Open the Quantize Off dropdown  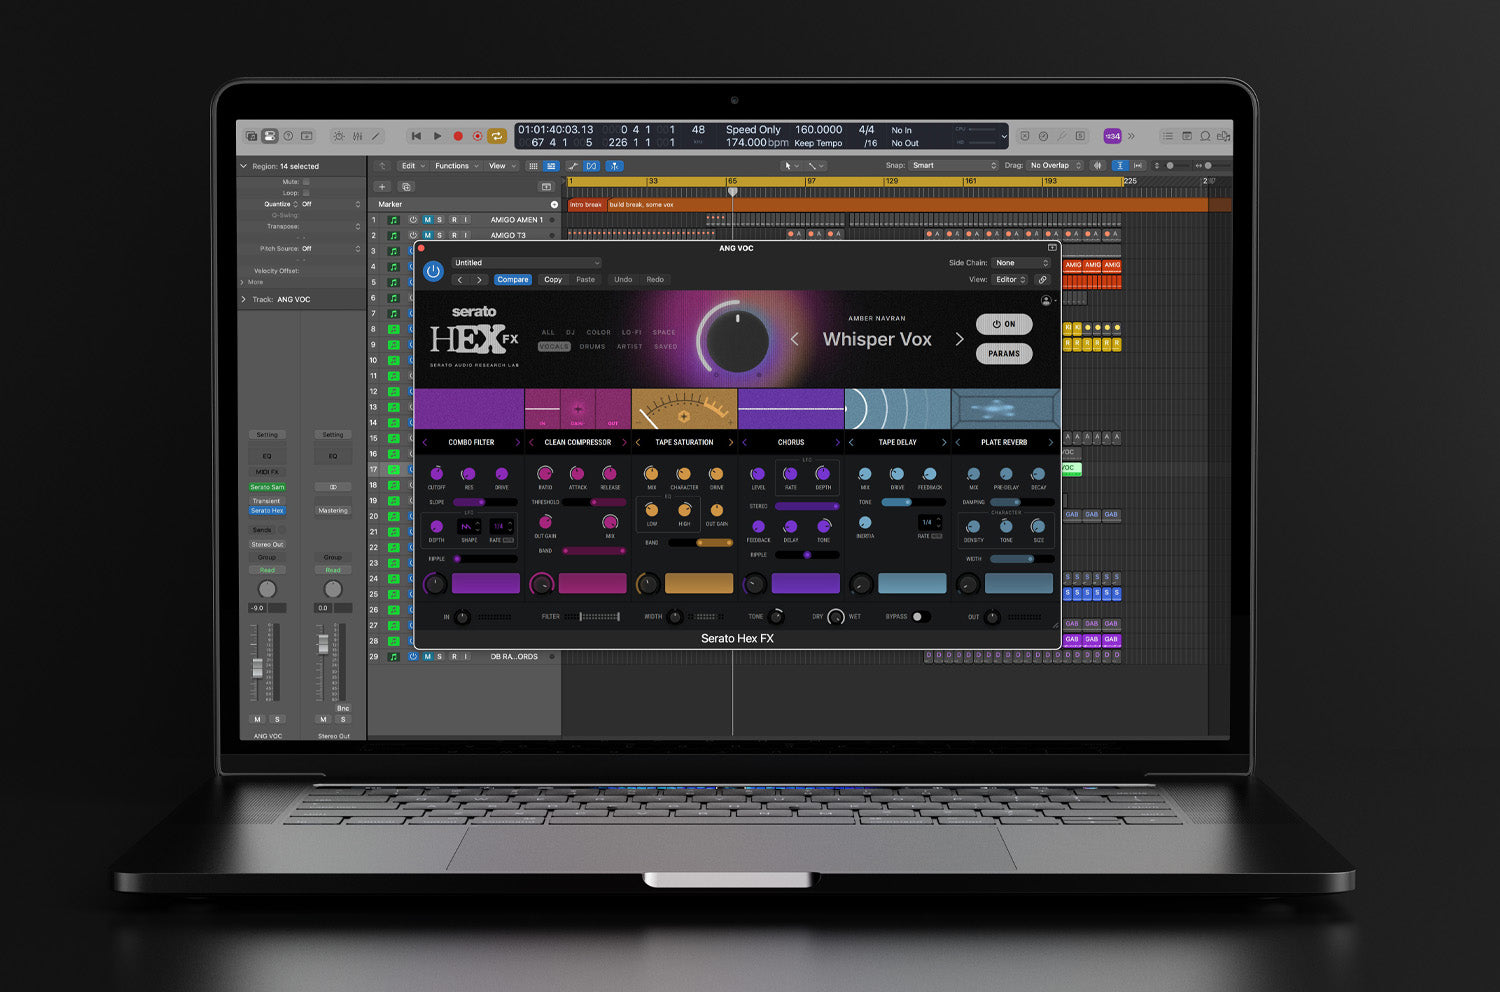tap(330, 204)
